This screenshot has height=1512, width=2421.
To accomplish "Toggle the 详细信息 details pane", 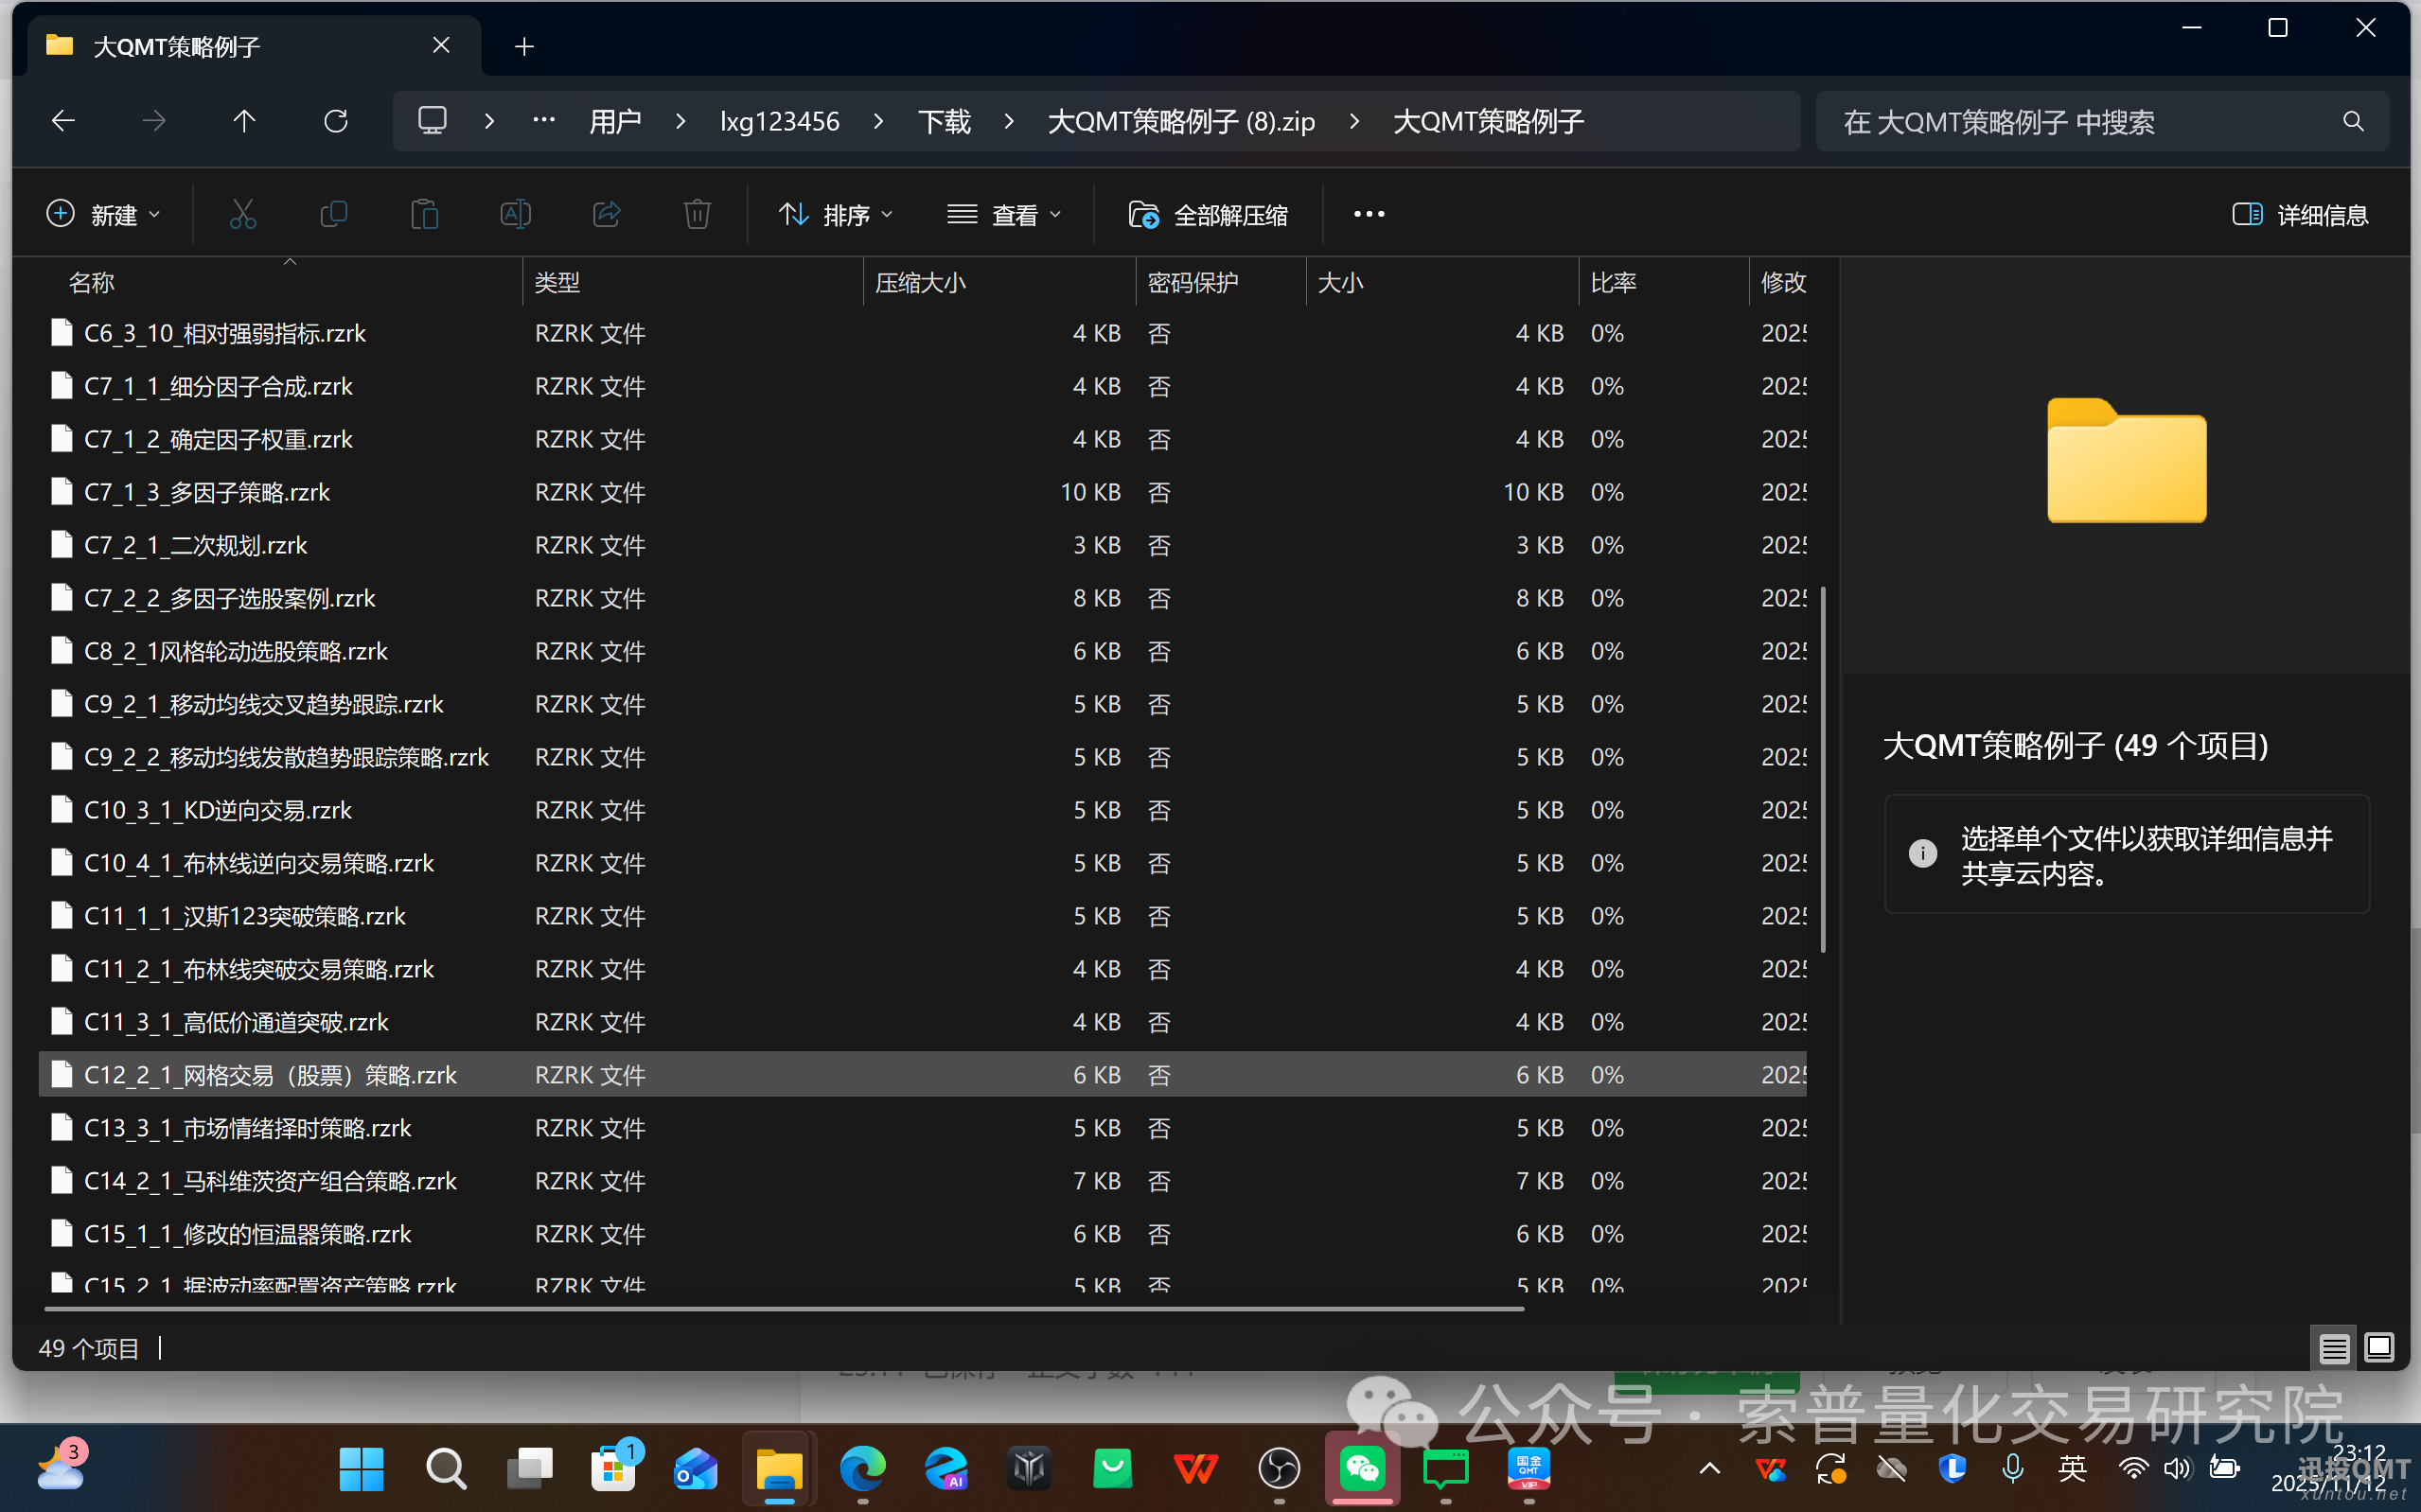I will click(2300, 214).
